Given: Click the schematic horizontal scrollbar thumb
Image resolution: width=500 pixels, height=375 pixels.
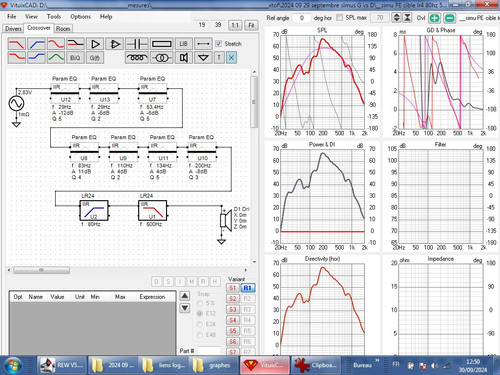Looking at the screenshot, I should point(41,270).
